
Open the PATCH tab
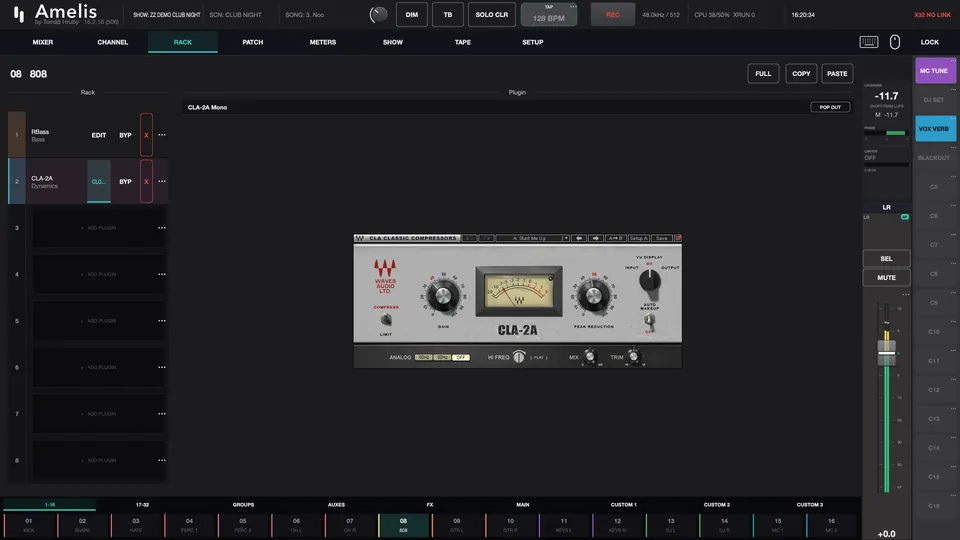click(x=252, y=42)
